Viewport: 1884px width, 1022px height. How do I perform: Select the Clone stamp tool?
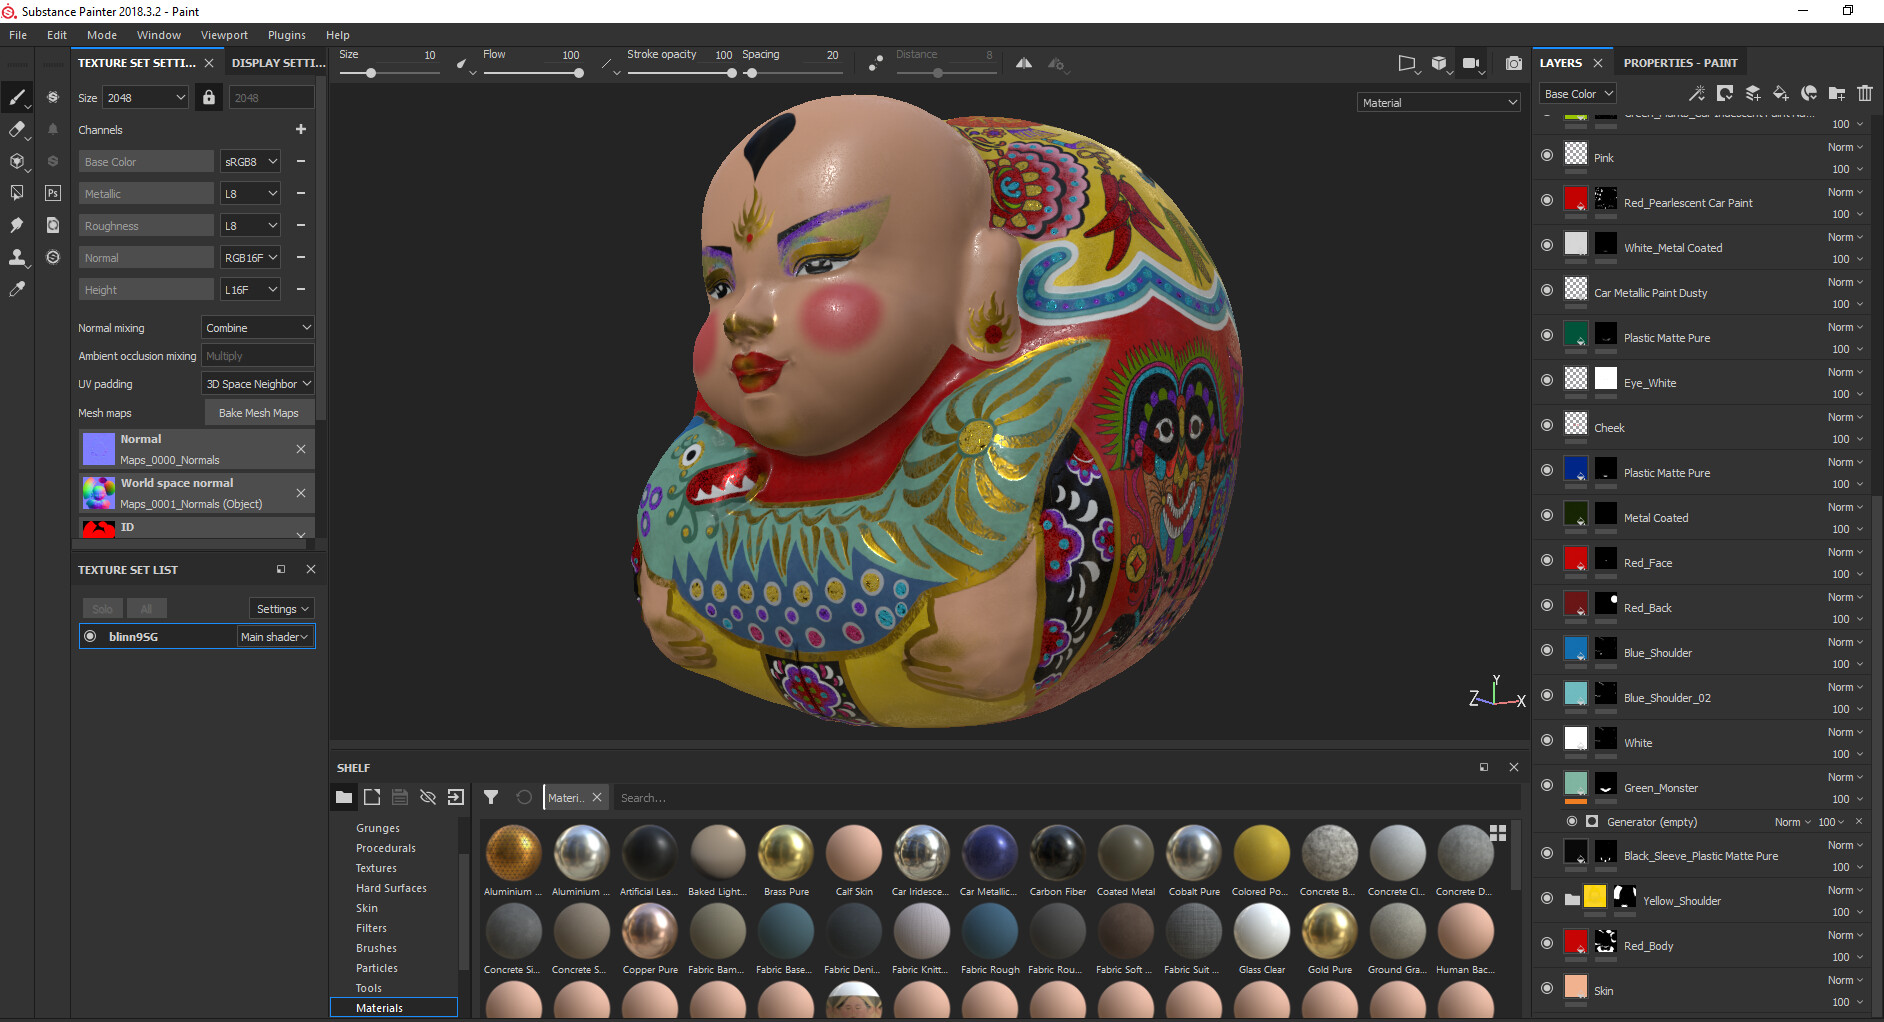17,257
